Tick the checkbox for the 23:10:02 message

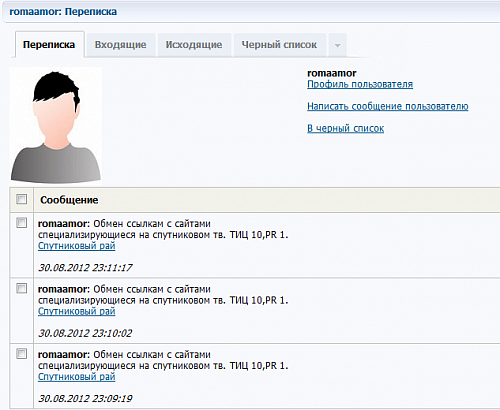point(22,288)
